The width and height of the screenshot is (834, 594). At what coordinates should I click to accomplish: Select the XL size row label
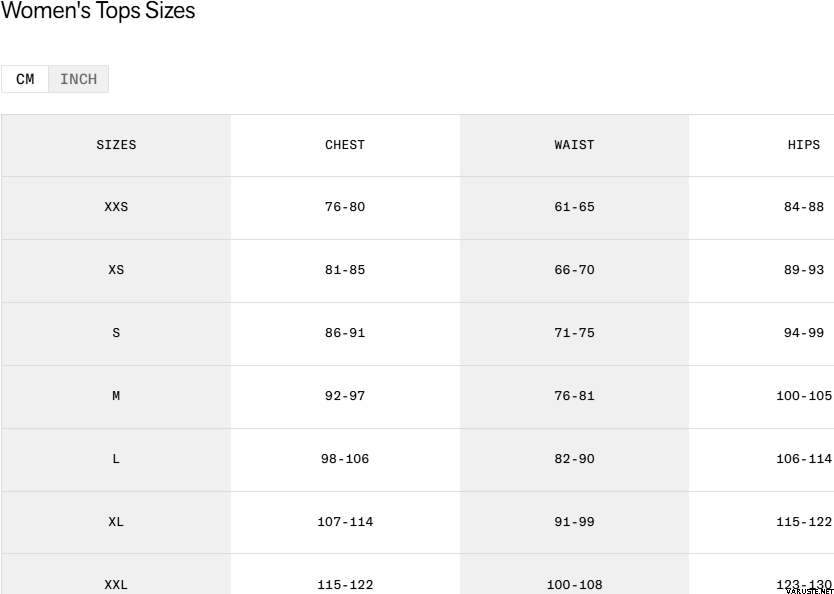coord(116,522)
